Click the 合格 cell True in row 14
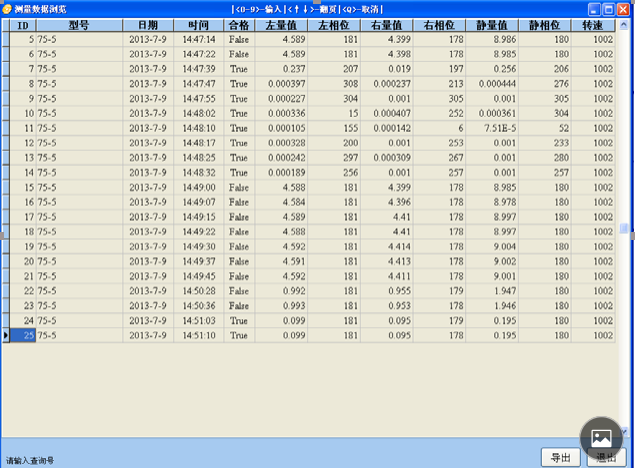The image size is (635, 468). click(238, 172)
